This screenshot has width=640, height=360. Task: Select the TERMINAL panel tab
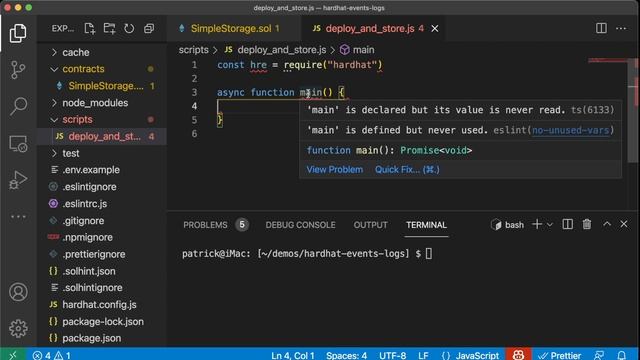pos(426,225)
